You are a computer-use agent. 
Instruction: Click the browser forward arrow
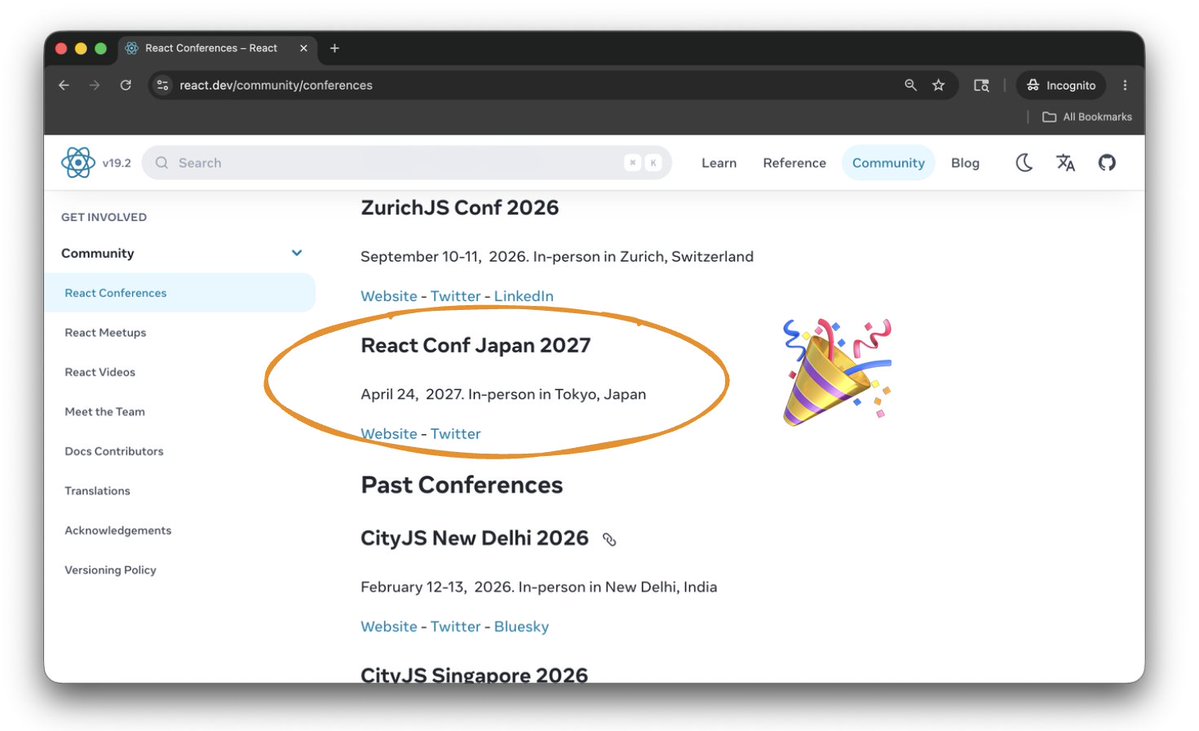point(95,85)
